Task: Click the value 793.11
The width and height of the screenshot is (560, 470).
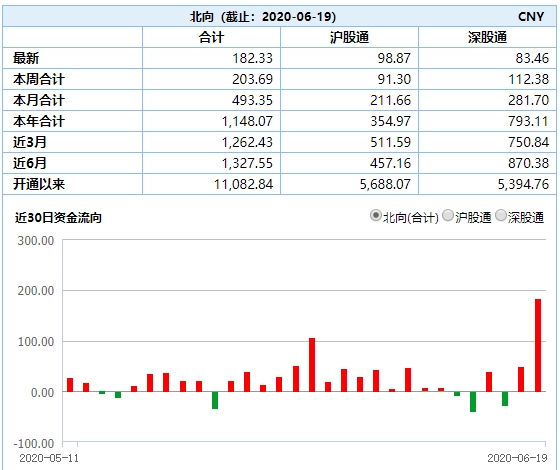Action: (529, 121)
